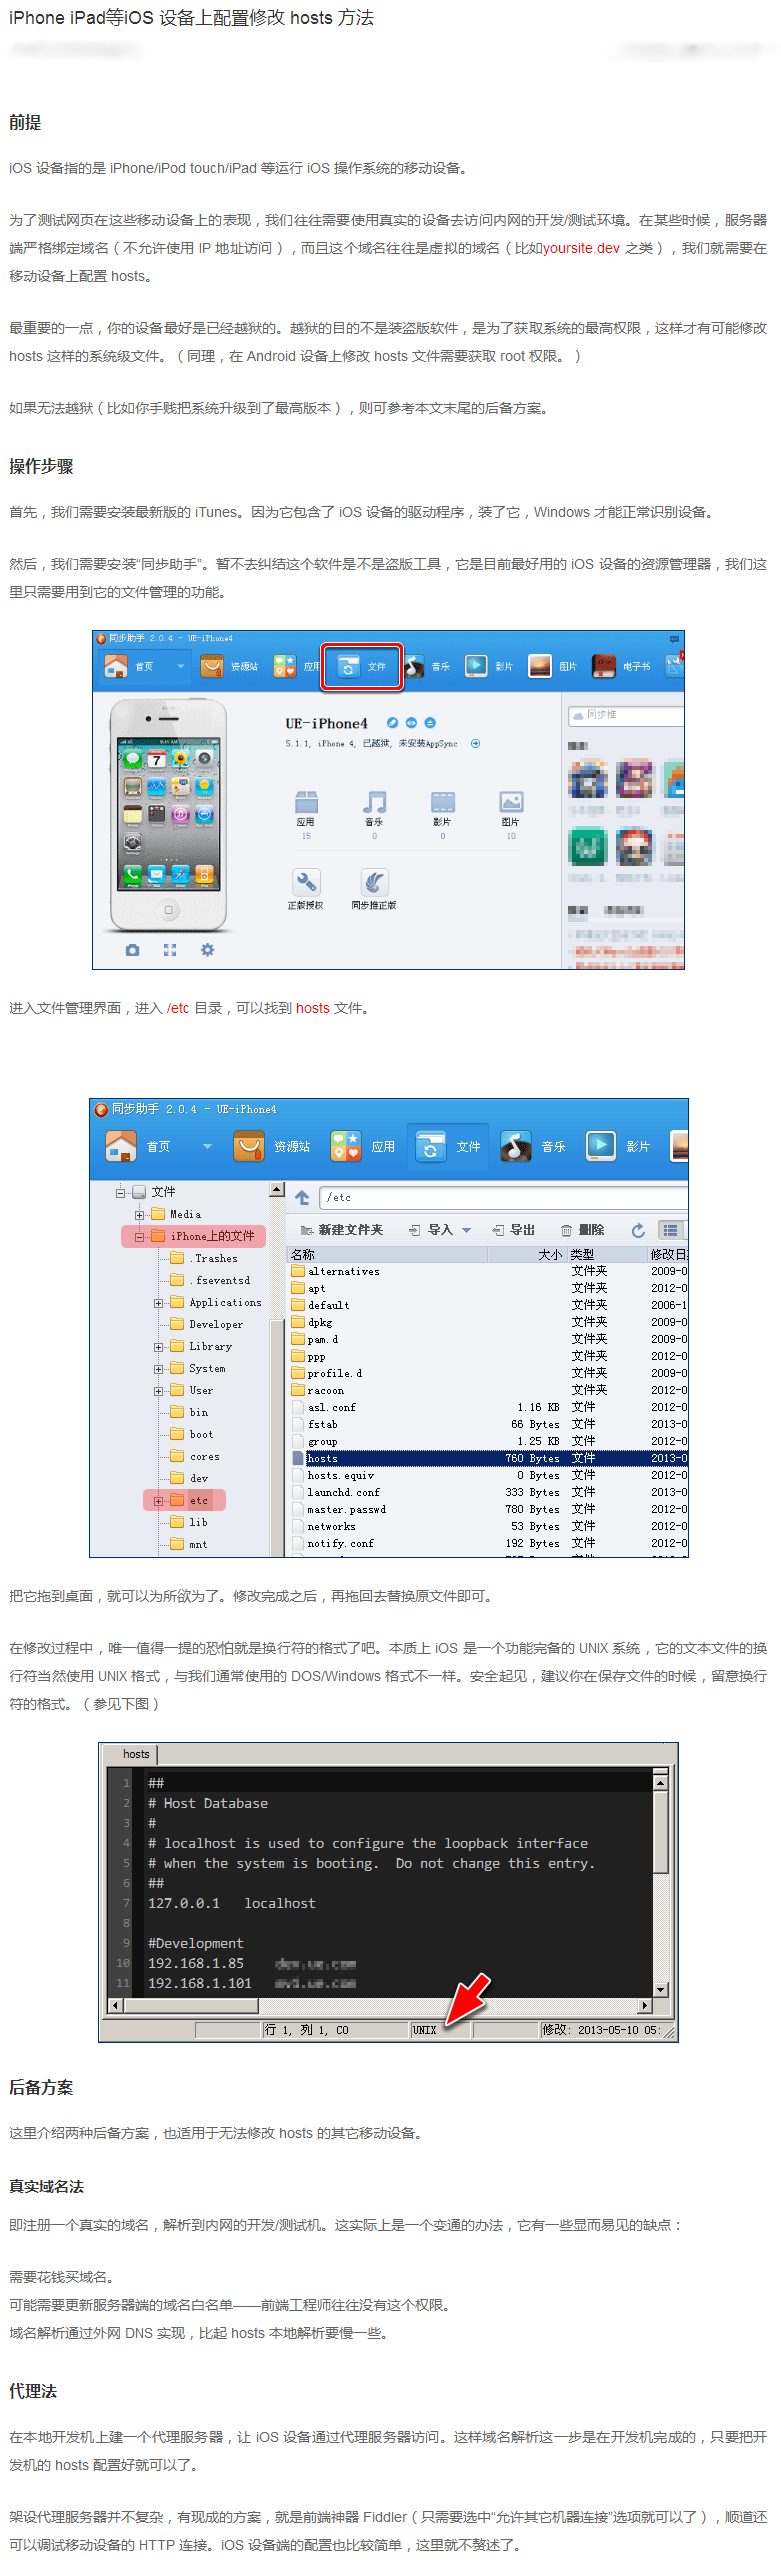Click the editor horizontal scrollbar thumb
781x2566 pixels.
click(x=190, y=2006)
